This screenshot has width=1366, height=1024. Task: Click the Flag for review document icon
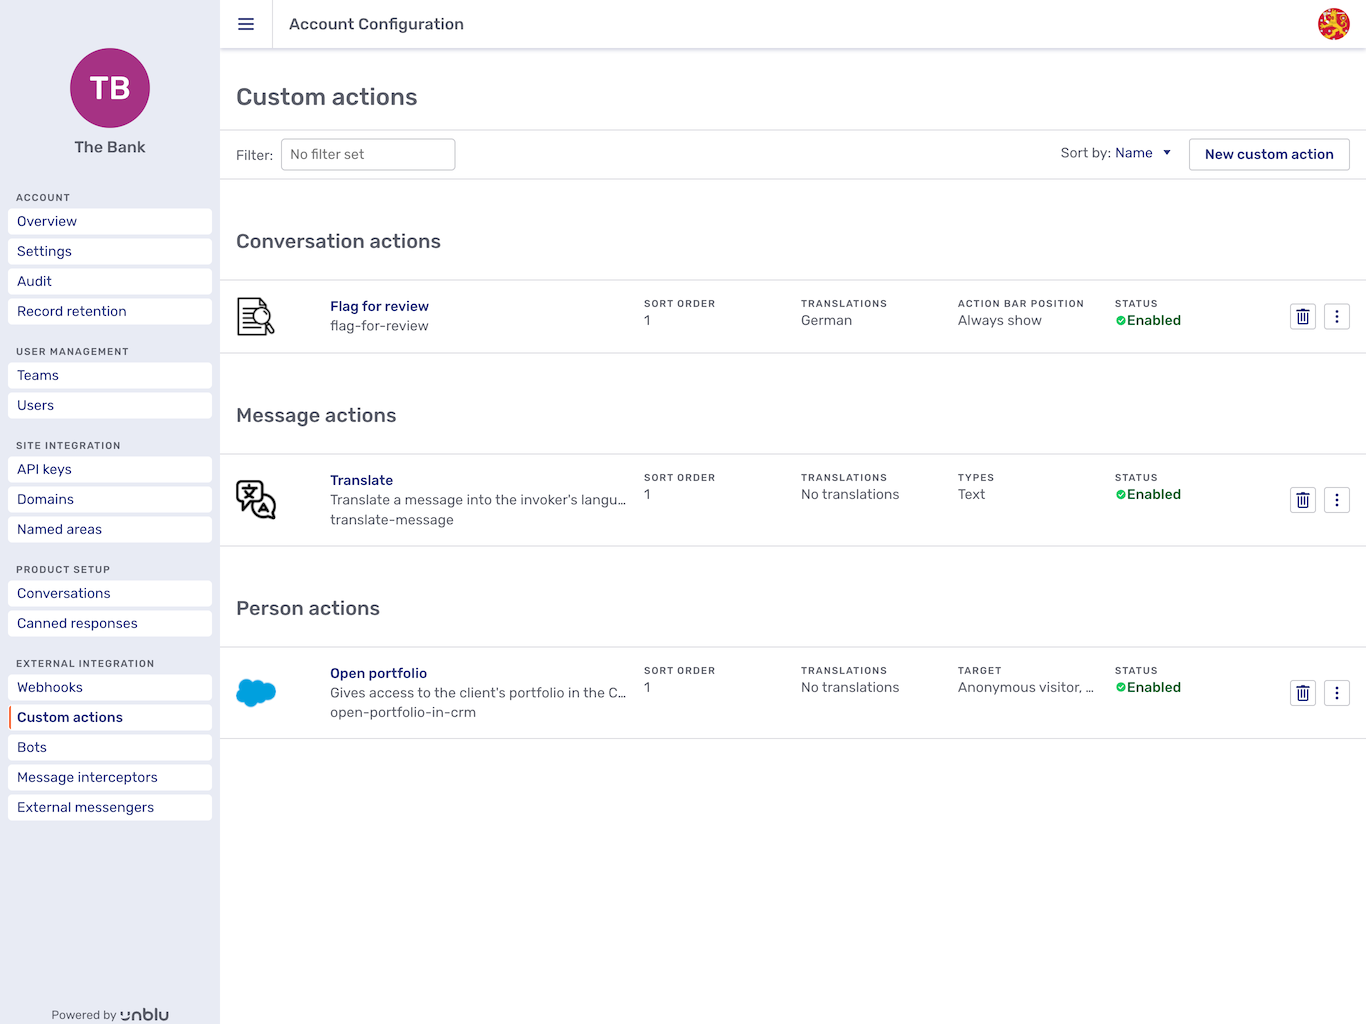tap(256, 316)
